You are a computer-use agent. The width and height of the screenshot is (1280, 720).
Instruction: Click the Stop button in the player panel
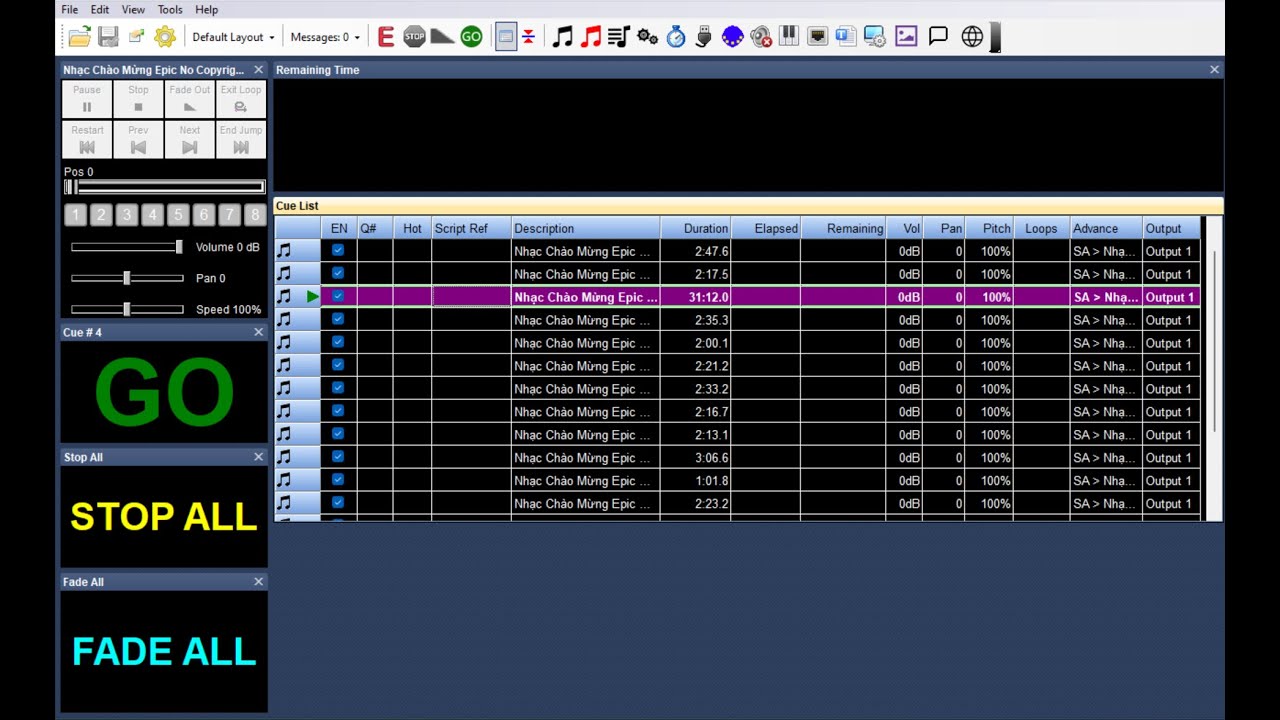point(138,99)
